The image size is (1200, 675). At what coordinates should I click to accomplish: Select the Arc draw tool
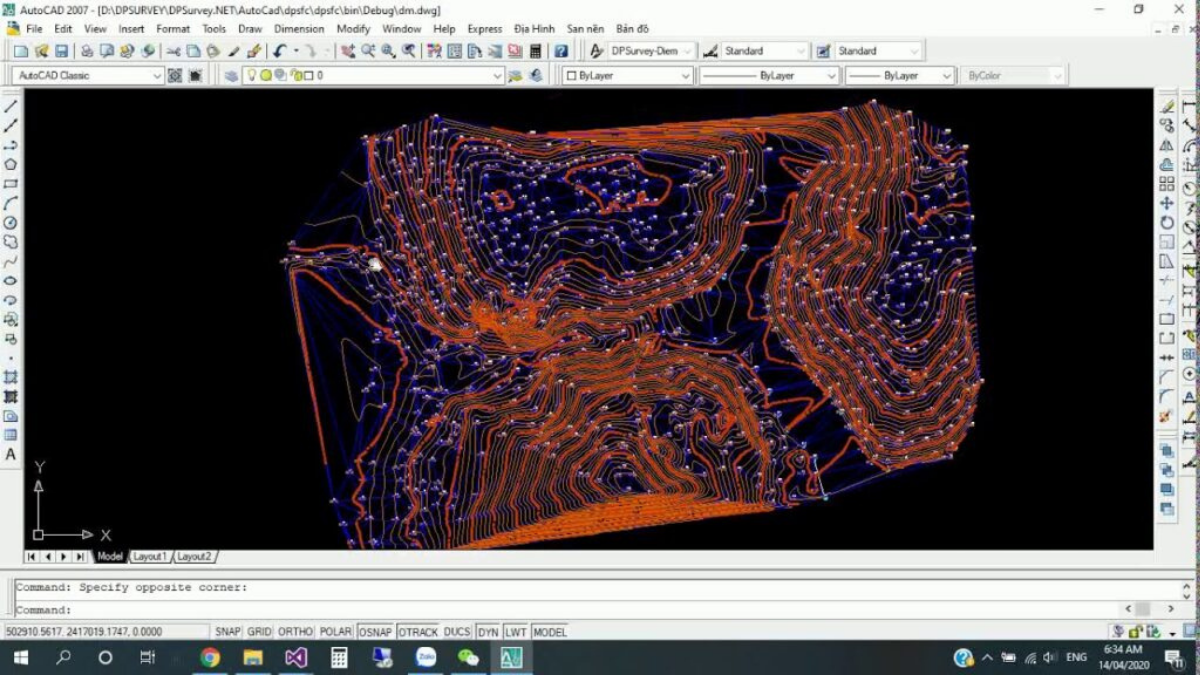[11, 203]
